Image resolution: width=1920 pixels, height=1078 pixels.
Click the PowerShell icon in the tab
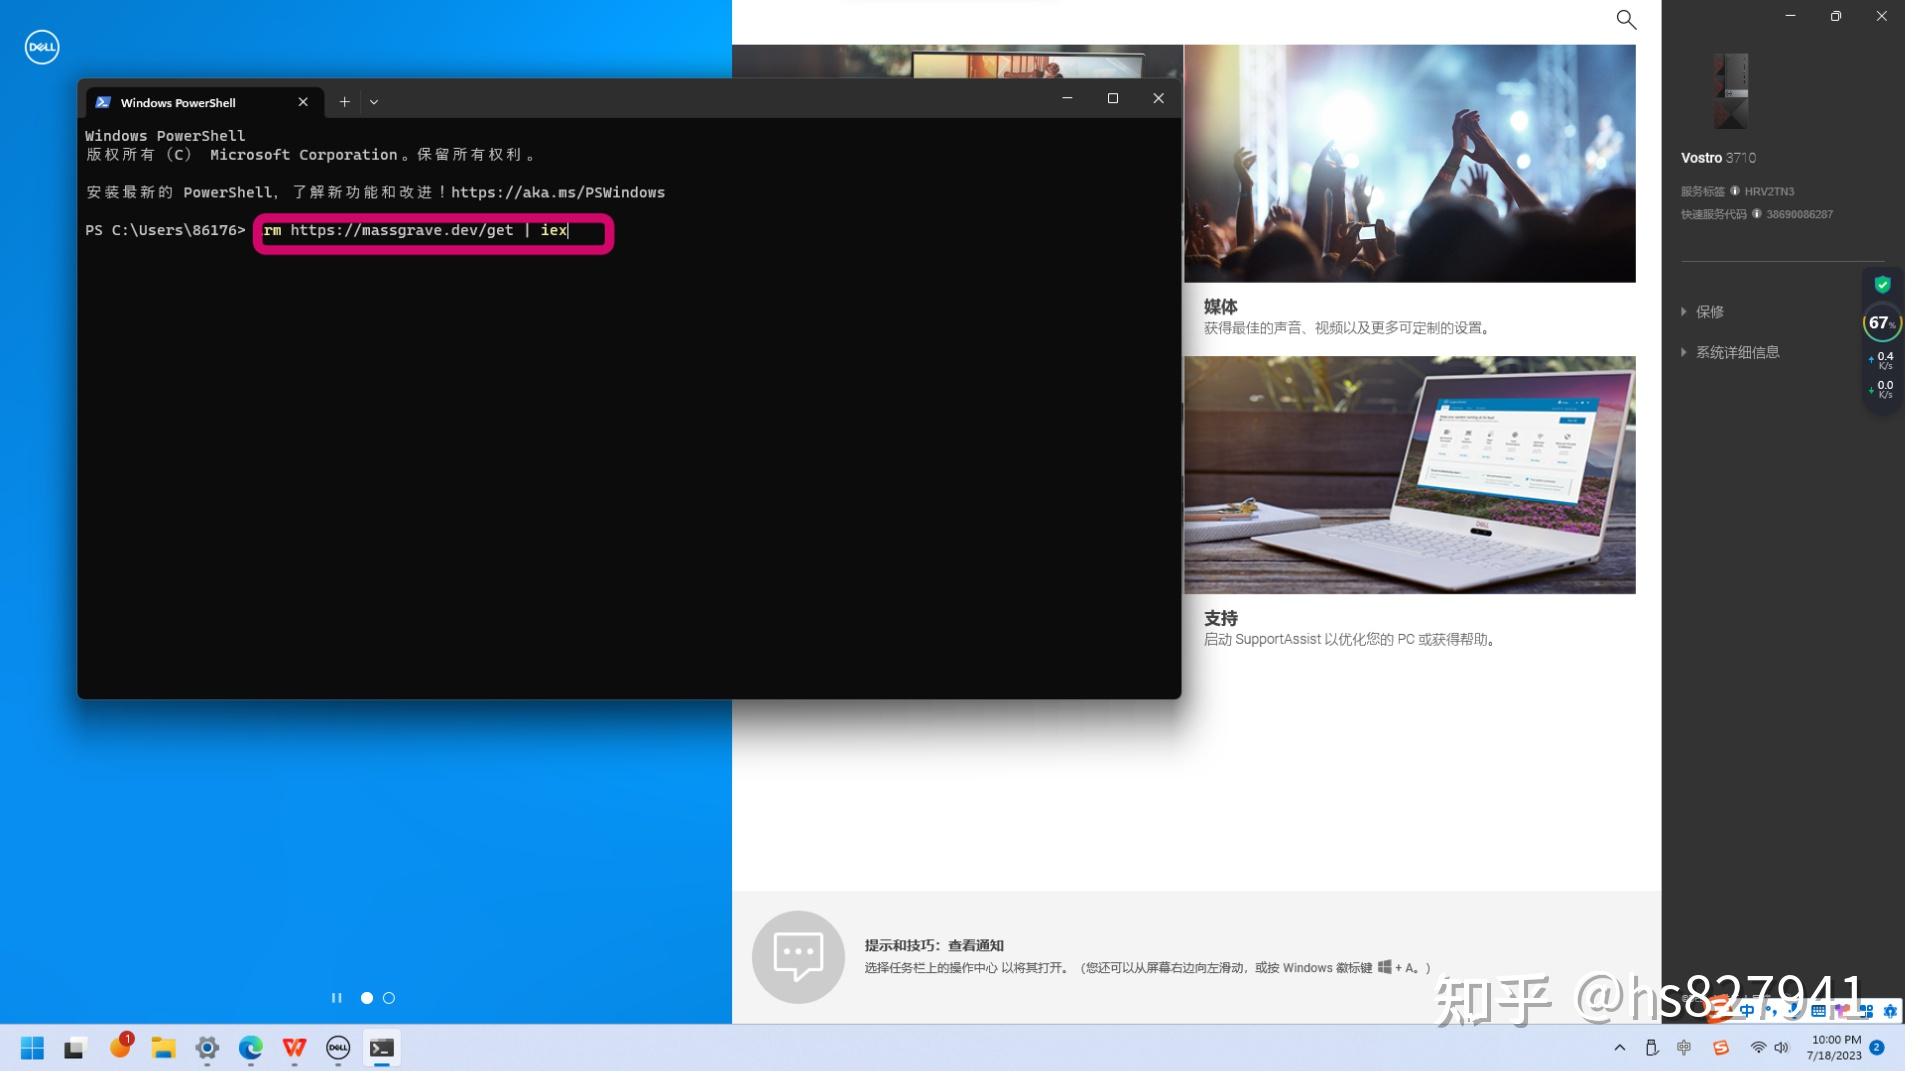coord(103,103)
